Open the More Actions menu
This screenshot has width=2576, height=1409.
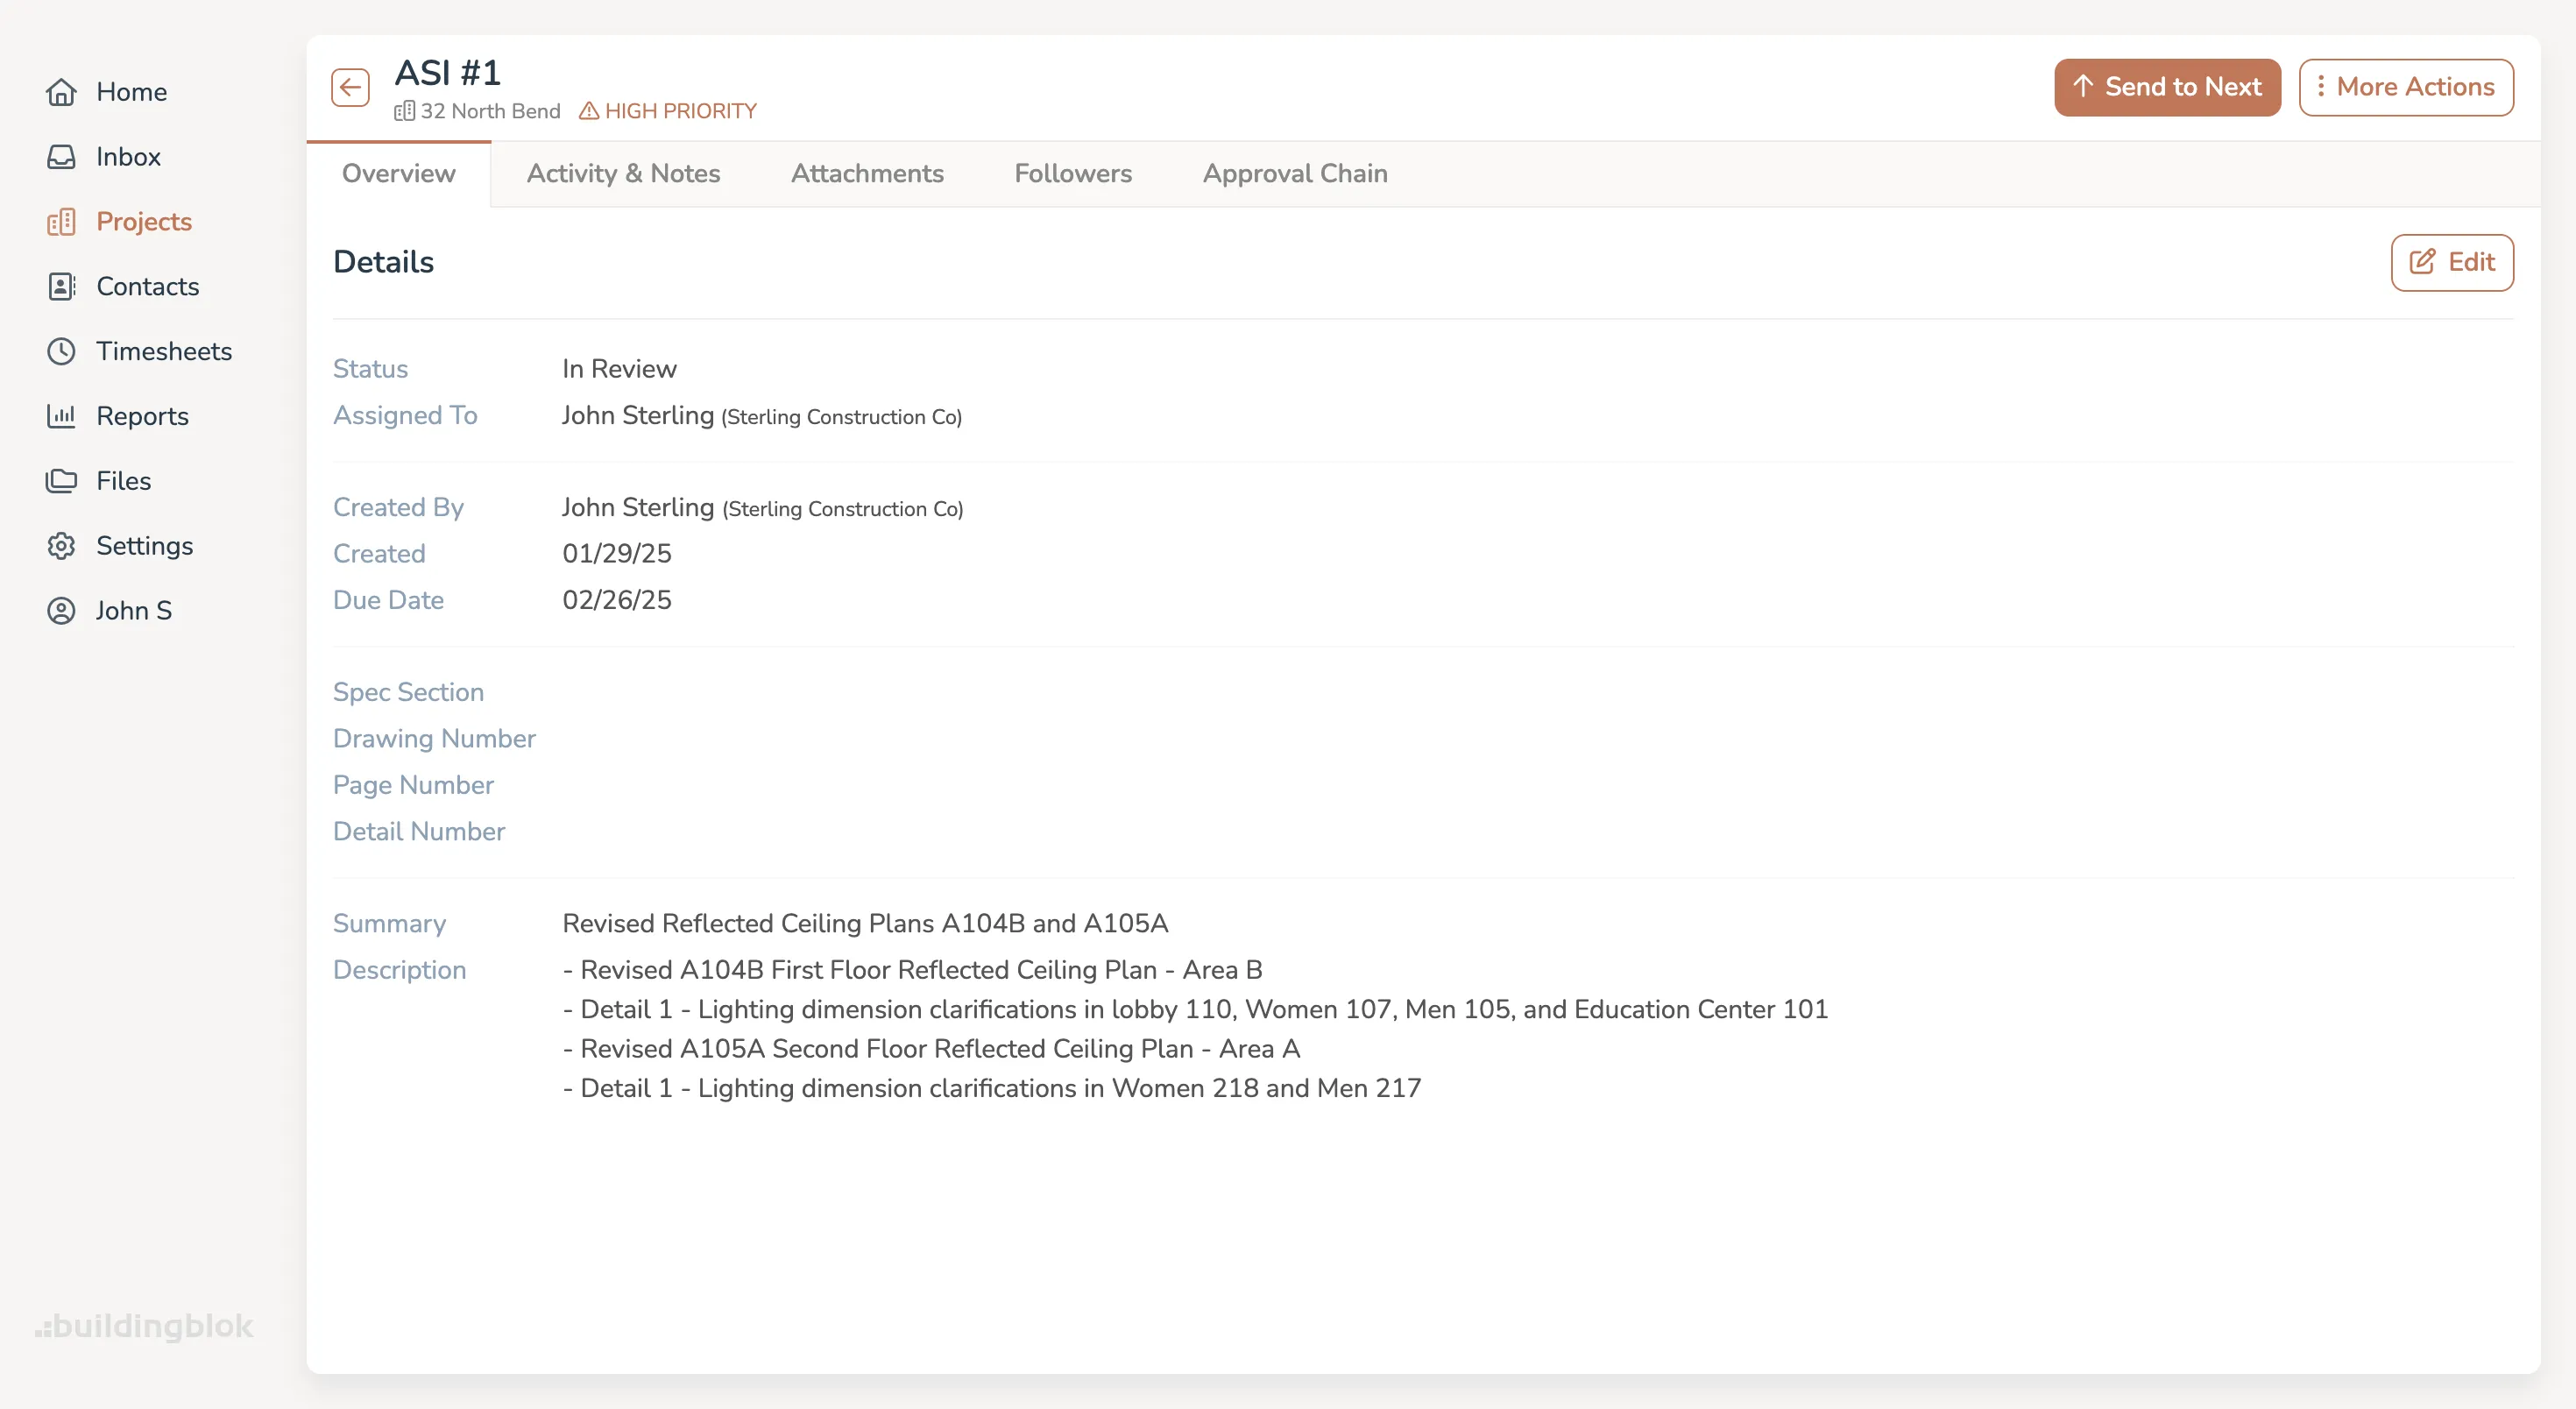coord(2406,87)
